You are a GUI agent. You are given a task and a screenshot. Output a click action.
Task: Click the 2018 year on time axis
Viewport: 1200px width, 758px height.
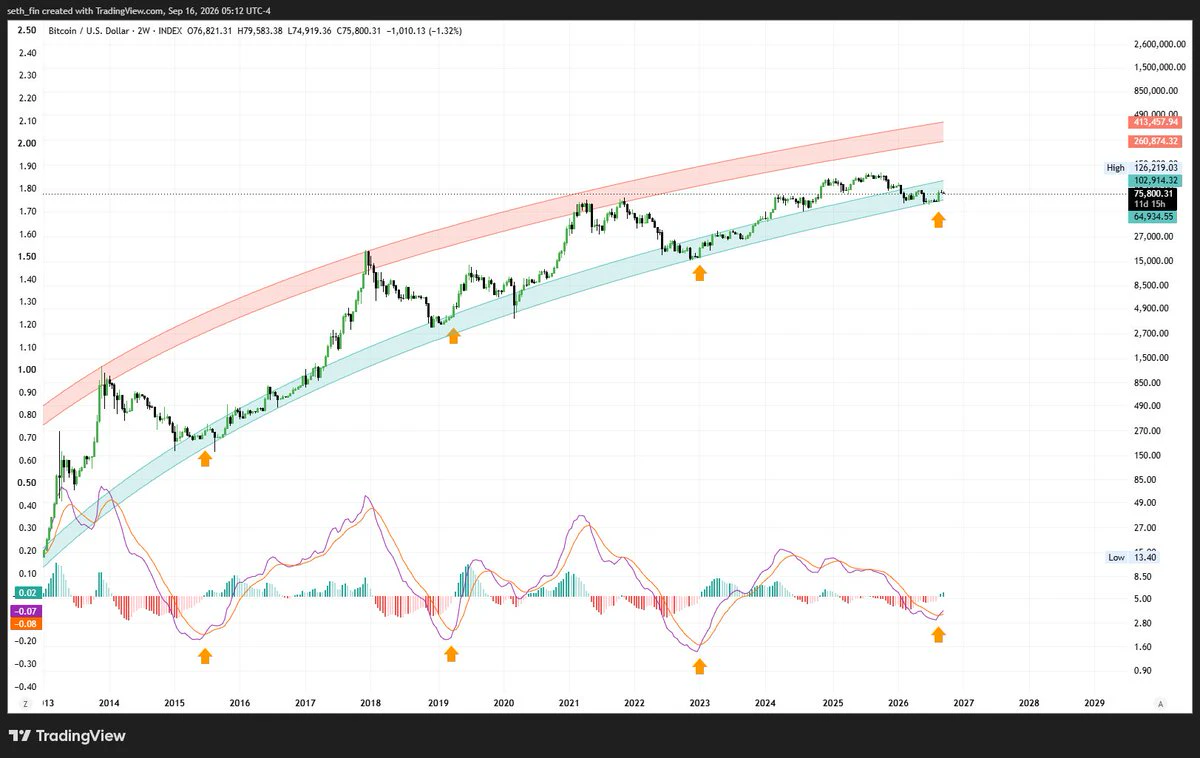pyautogui.click(x=371, y=703)
